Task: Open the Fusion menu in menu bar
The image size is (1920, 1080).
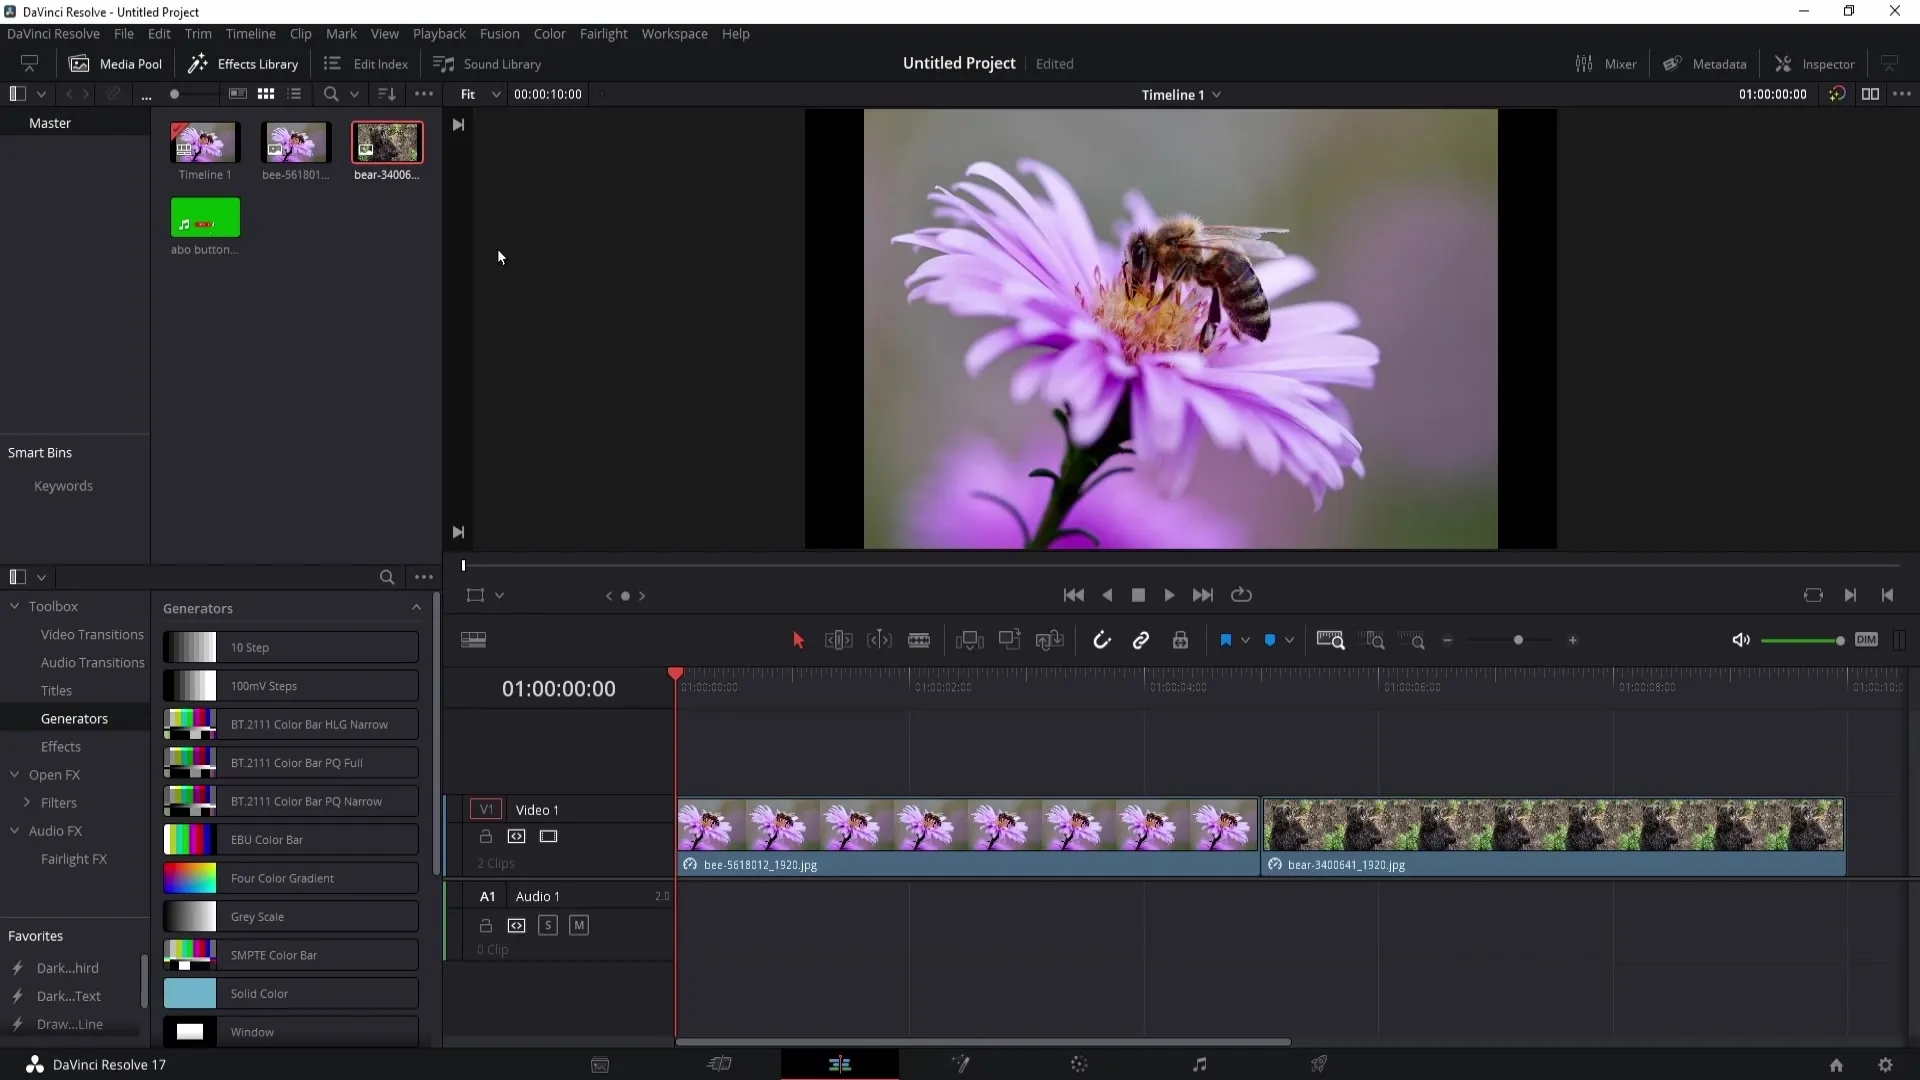Action: coord(498,33)
